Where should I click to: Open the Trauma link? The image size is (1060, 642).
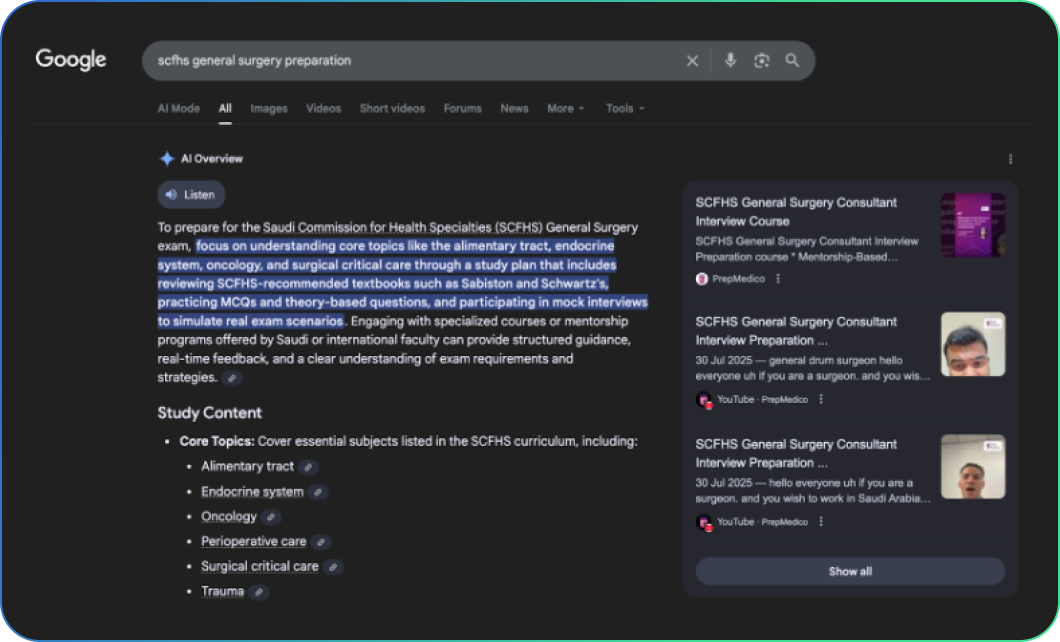pyautogui.click(x=222, y=591)
